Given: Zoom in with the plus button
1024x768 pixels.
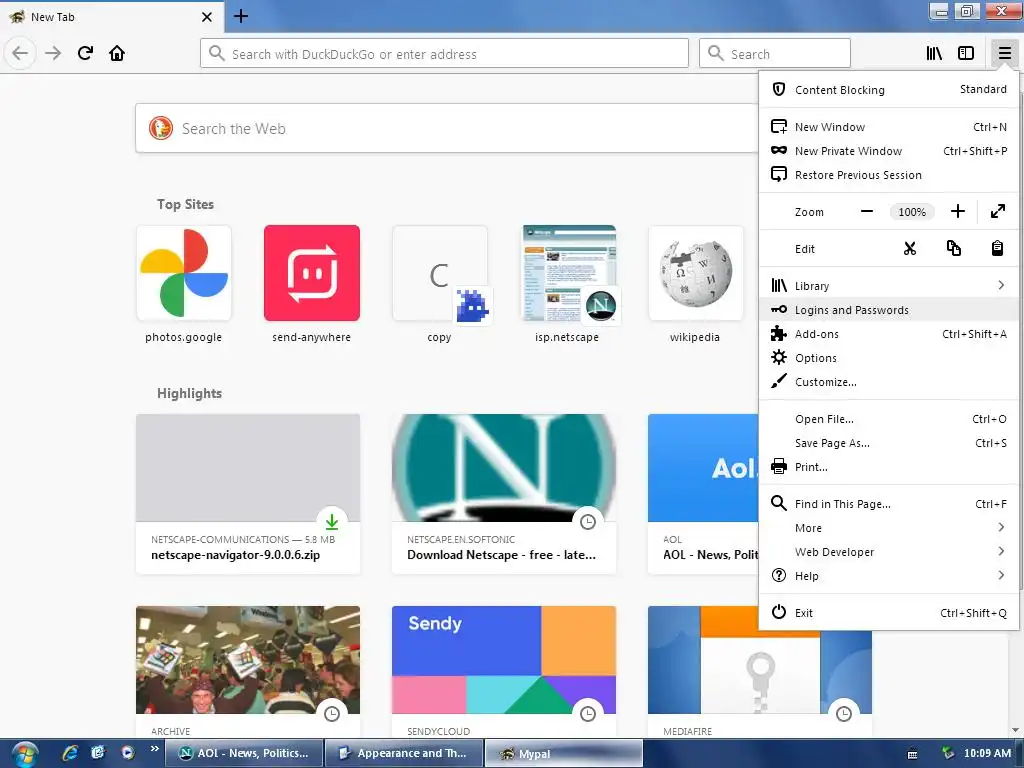Looking at the screenshot, I should tap(957, 212).
